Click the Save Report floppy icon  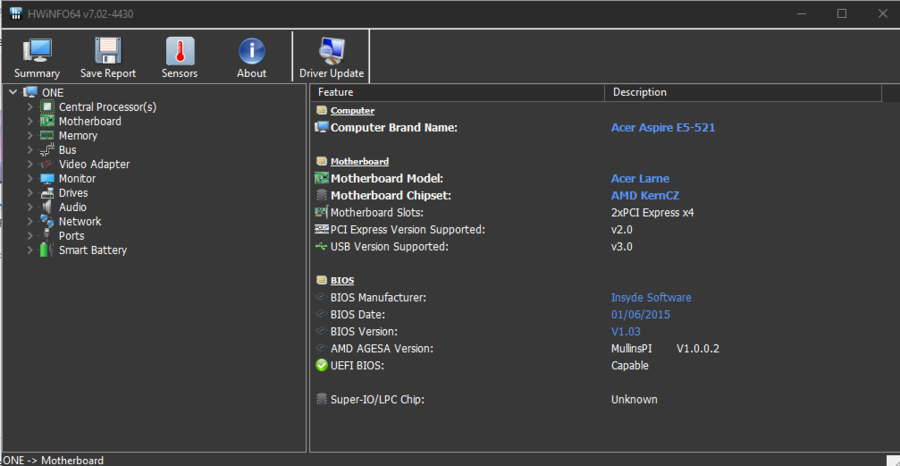coord(107,51)
